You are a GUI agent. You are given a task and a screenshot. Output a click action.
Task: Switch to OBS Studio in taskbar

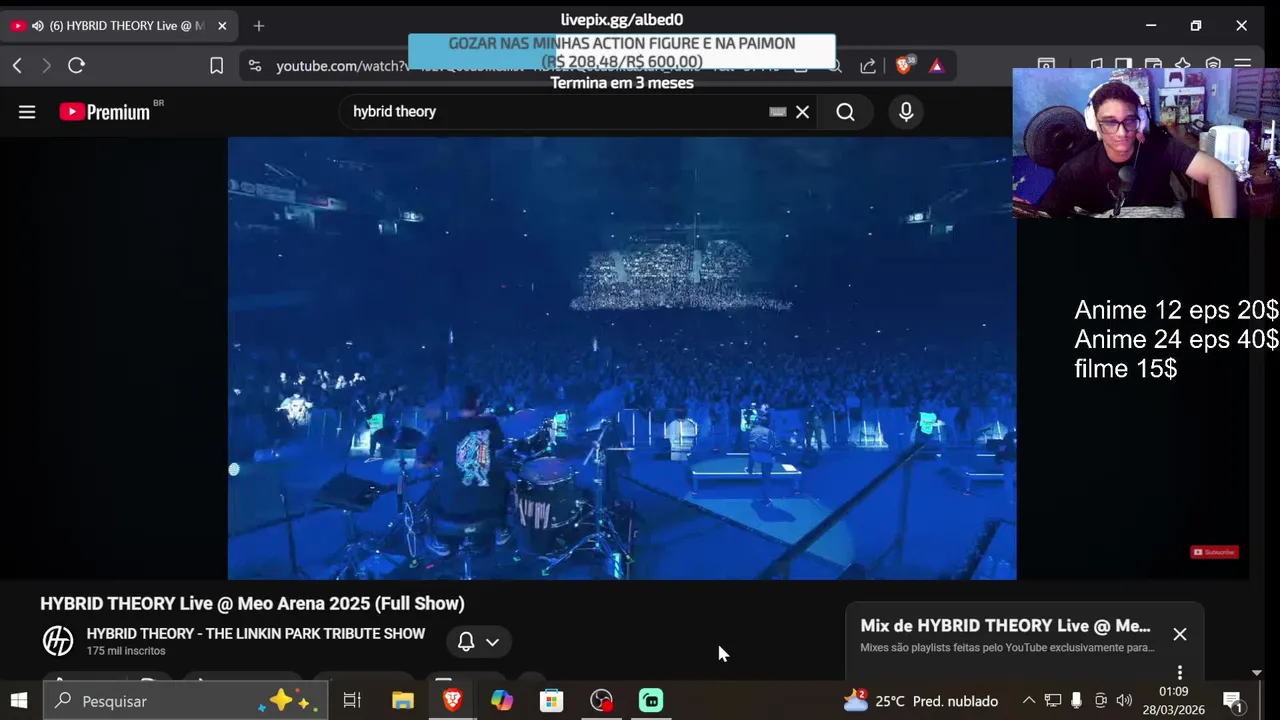(601, 701)
